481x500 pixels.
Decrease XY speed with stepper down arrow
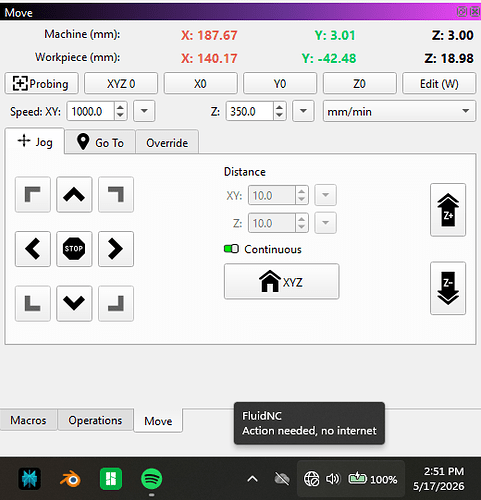121,116
